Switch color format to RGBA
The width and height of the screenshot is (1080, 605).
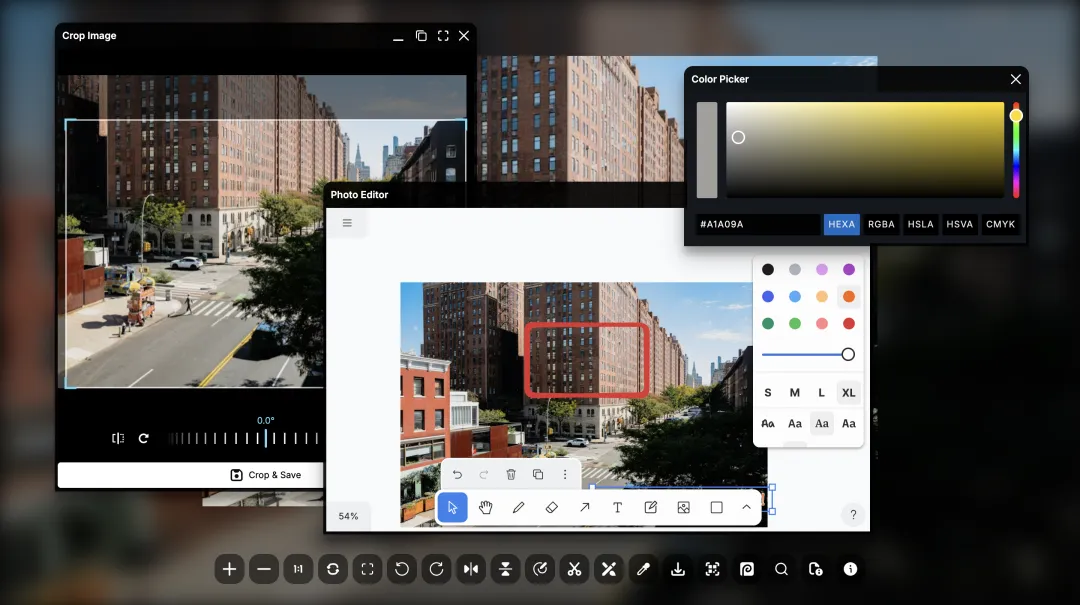point(881,224)
